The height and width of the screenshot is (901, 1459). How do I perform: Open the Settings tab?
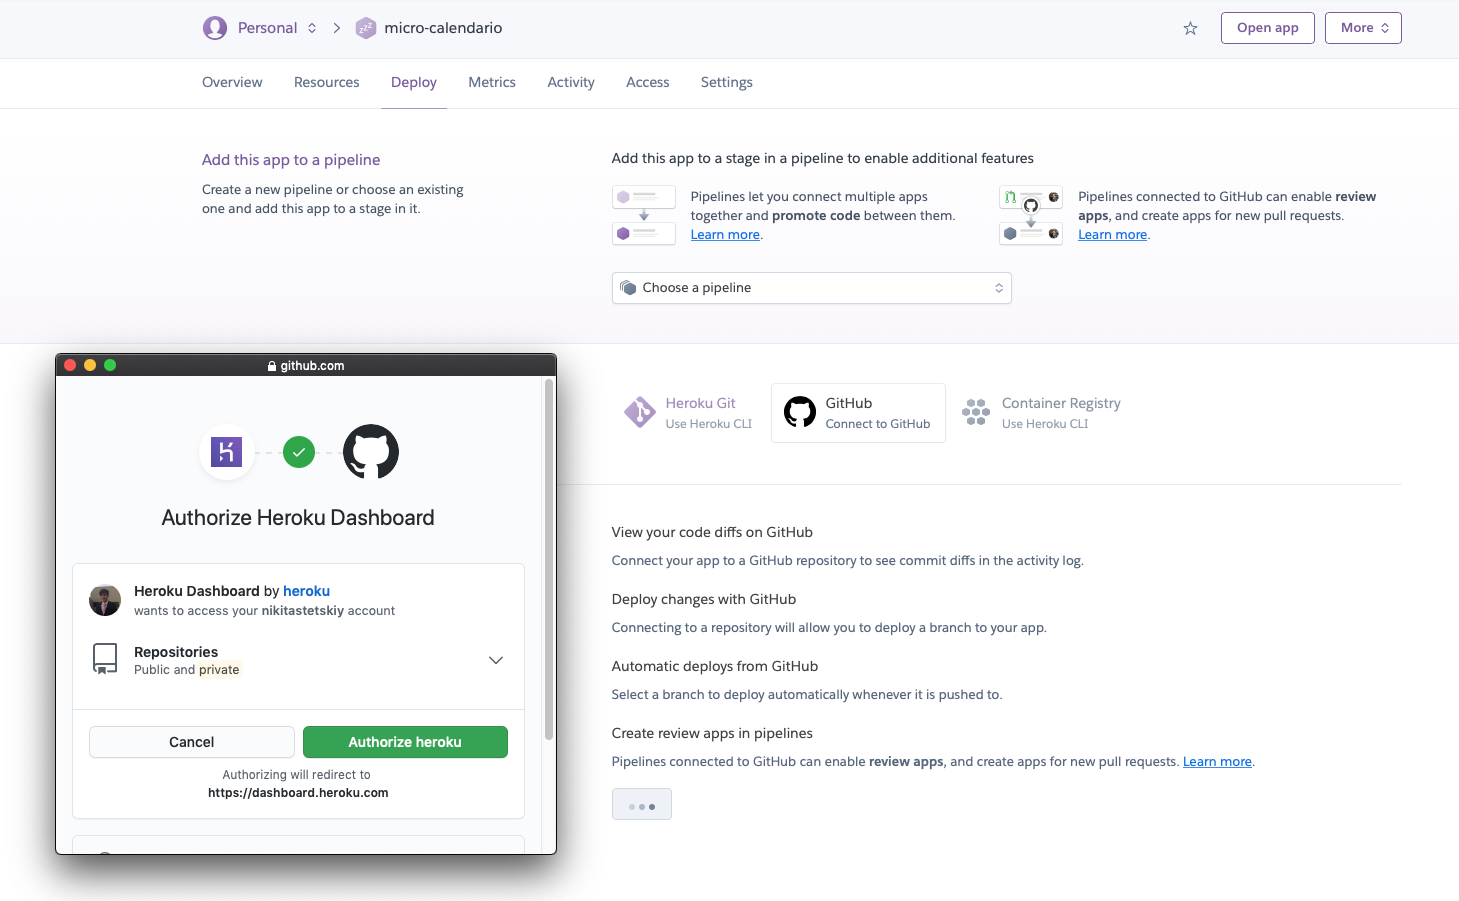[727, 82]
